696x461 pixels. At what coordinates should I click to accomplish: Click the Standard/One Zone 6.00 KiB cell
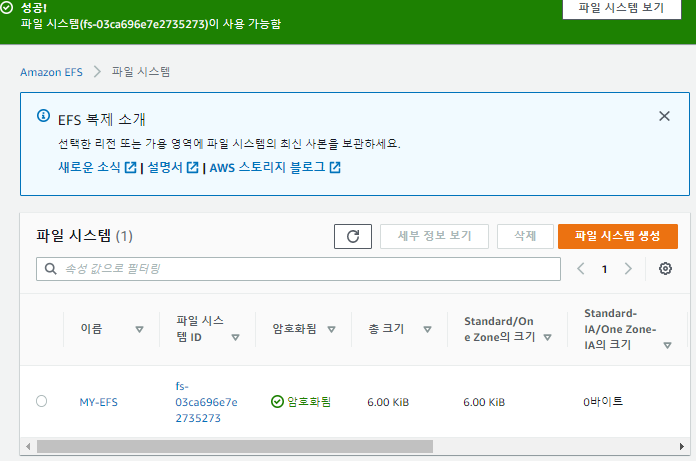(x=484, y=402)
